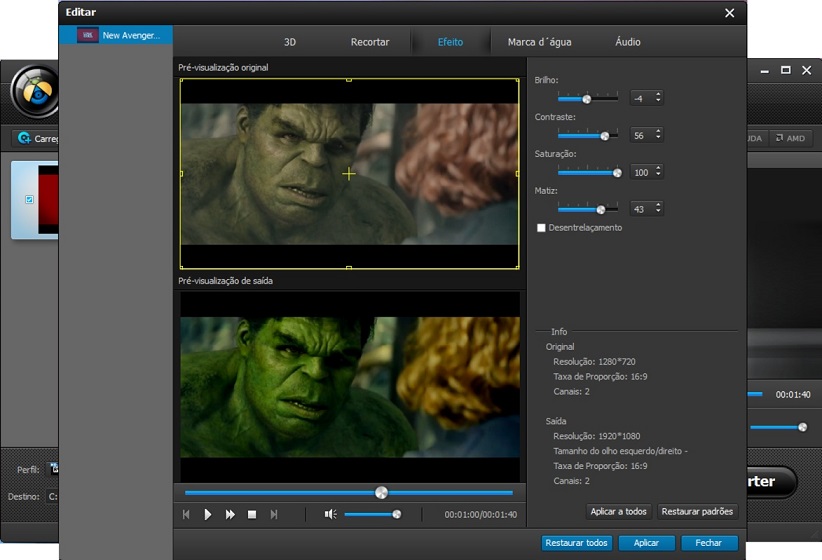Click the video thumbnail in main window
Viewport: 822px width, 560px height.
(48, 200)
